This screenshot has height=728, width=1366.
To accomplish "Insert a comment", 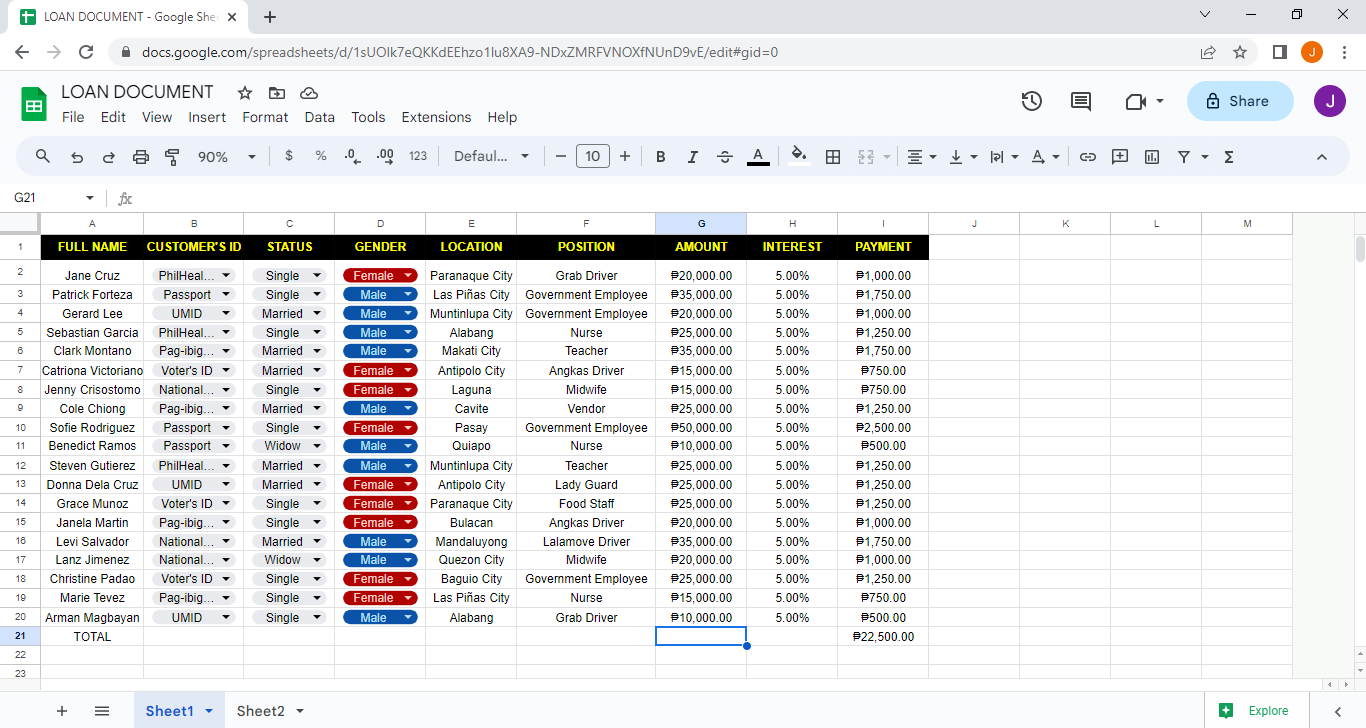I will pos(1120,157).
